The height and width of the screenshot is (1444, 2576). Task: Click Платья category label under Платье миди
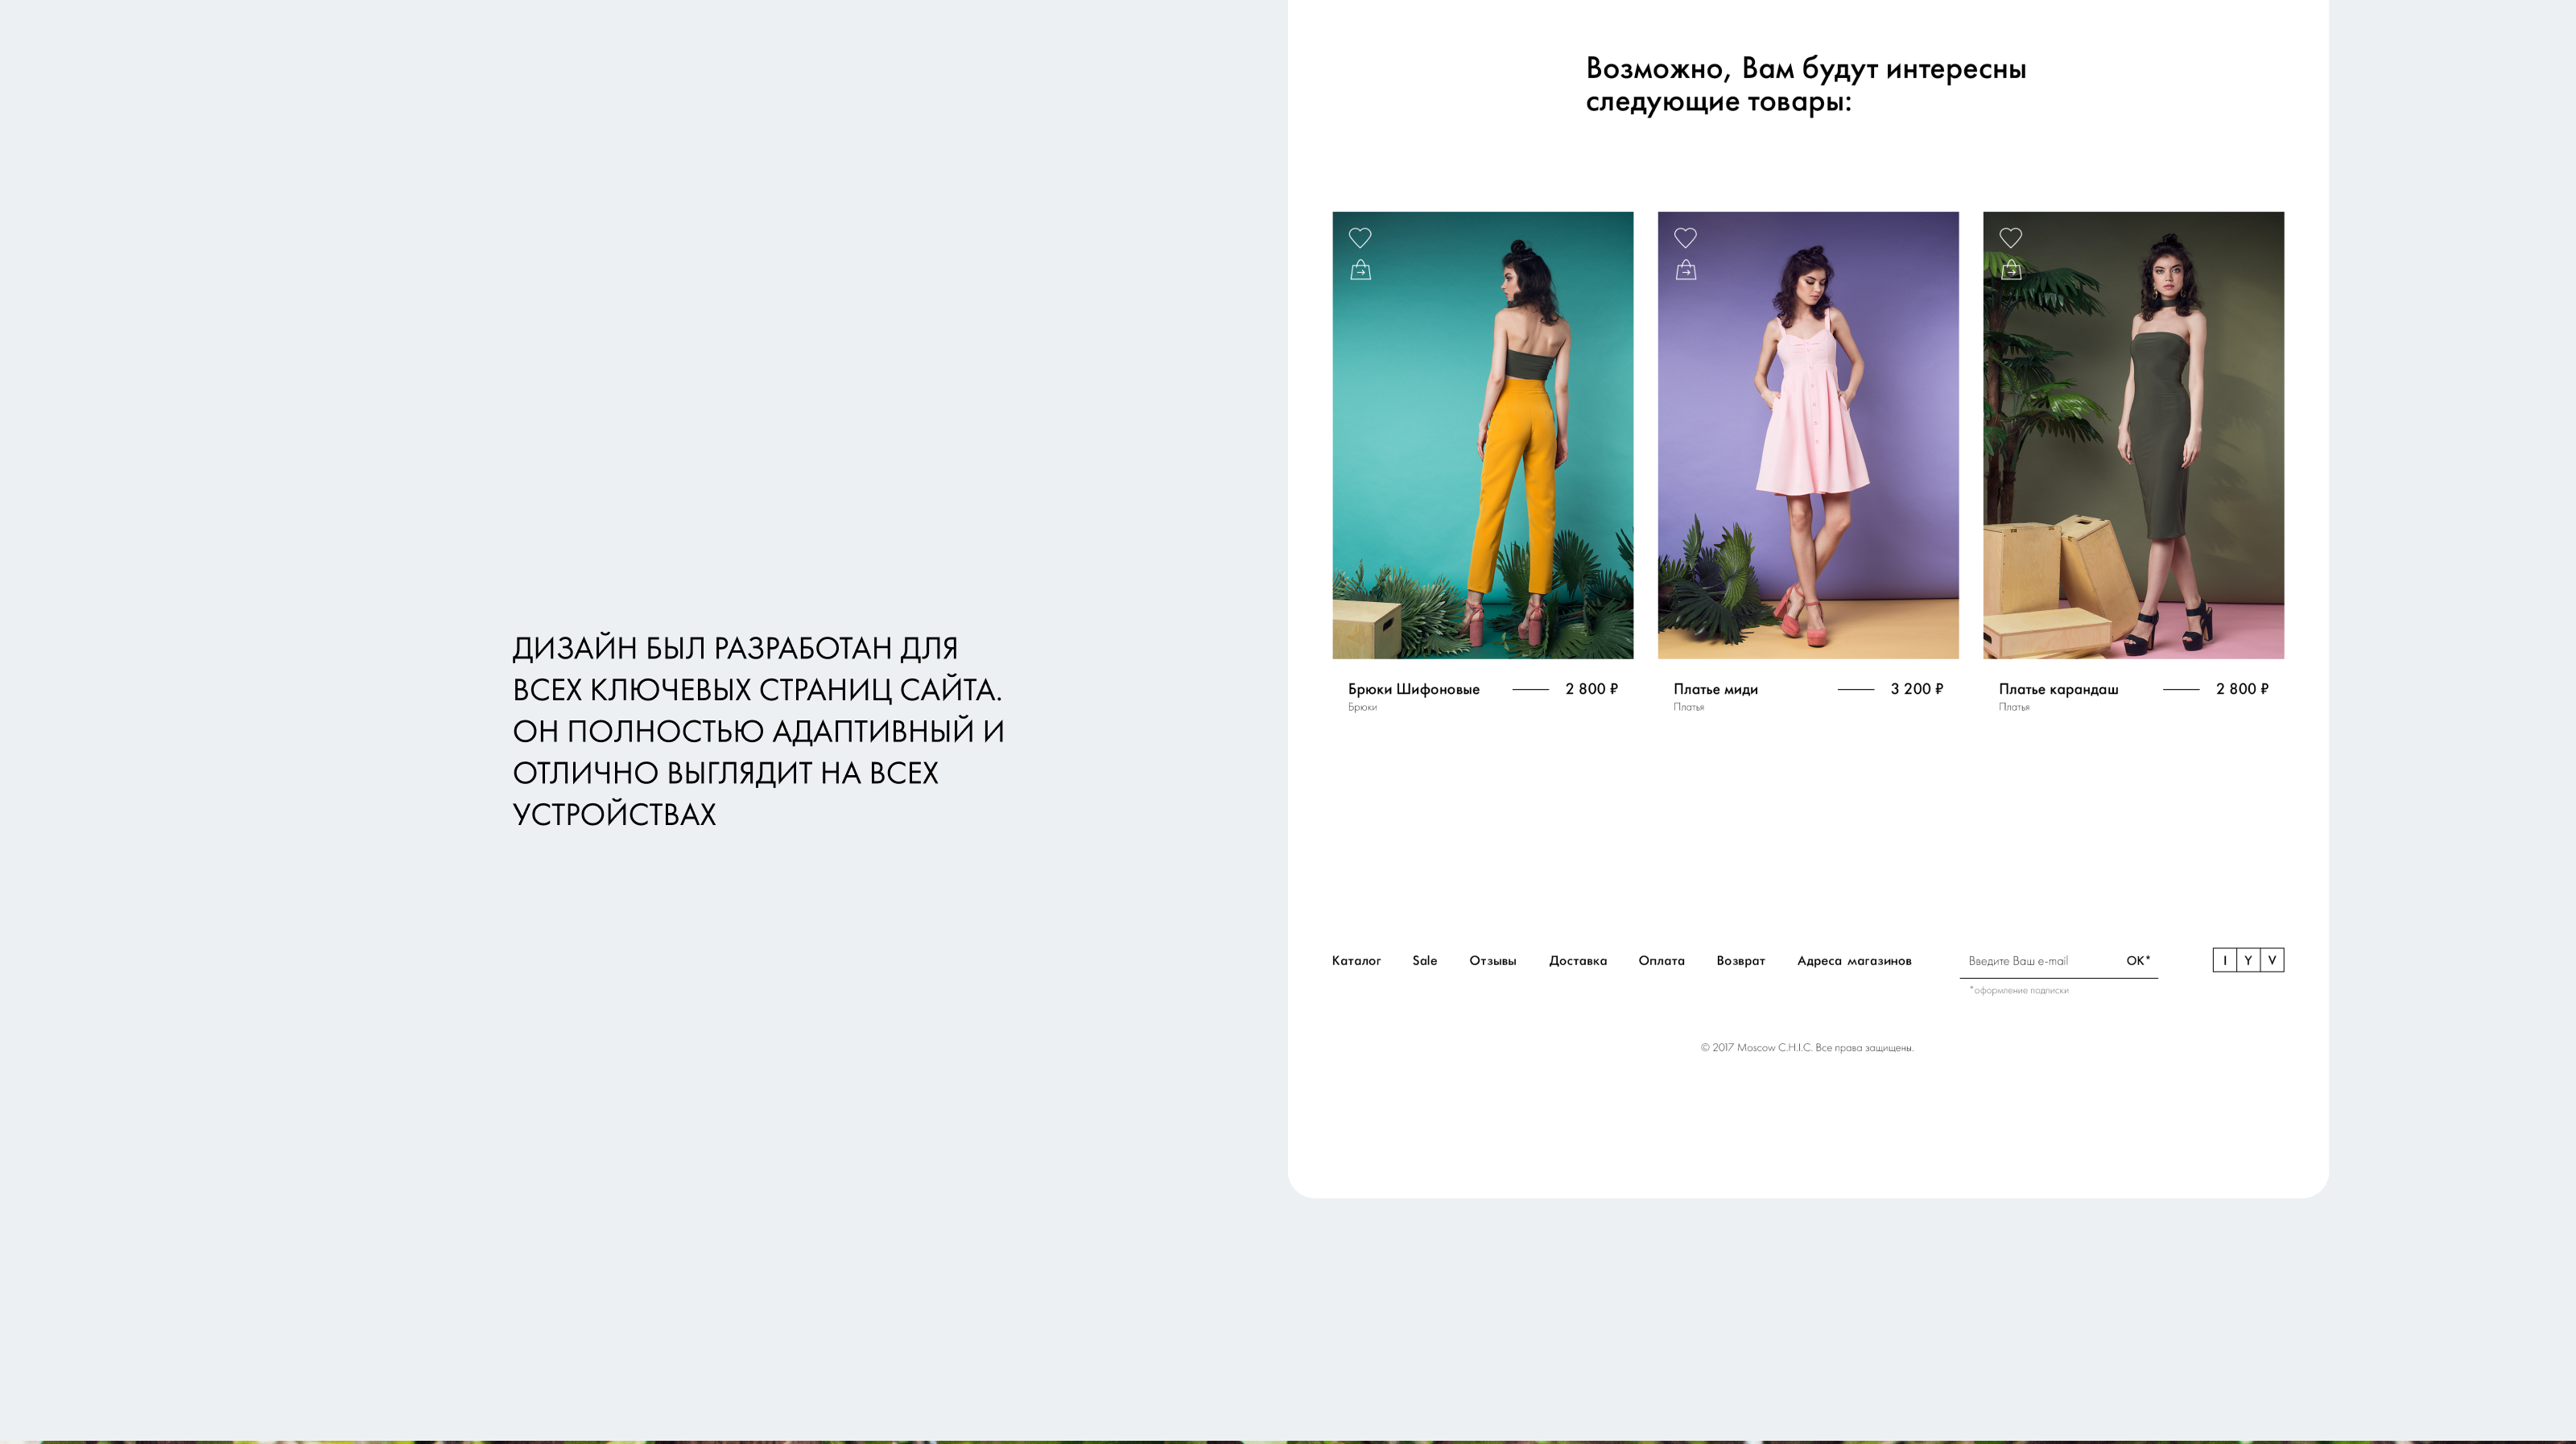click(x=1688, y=707)
